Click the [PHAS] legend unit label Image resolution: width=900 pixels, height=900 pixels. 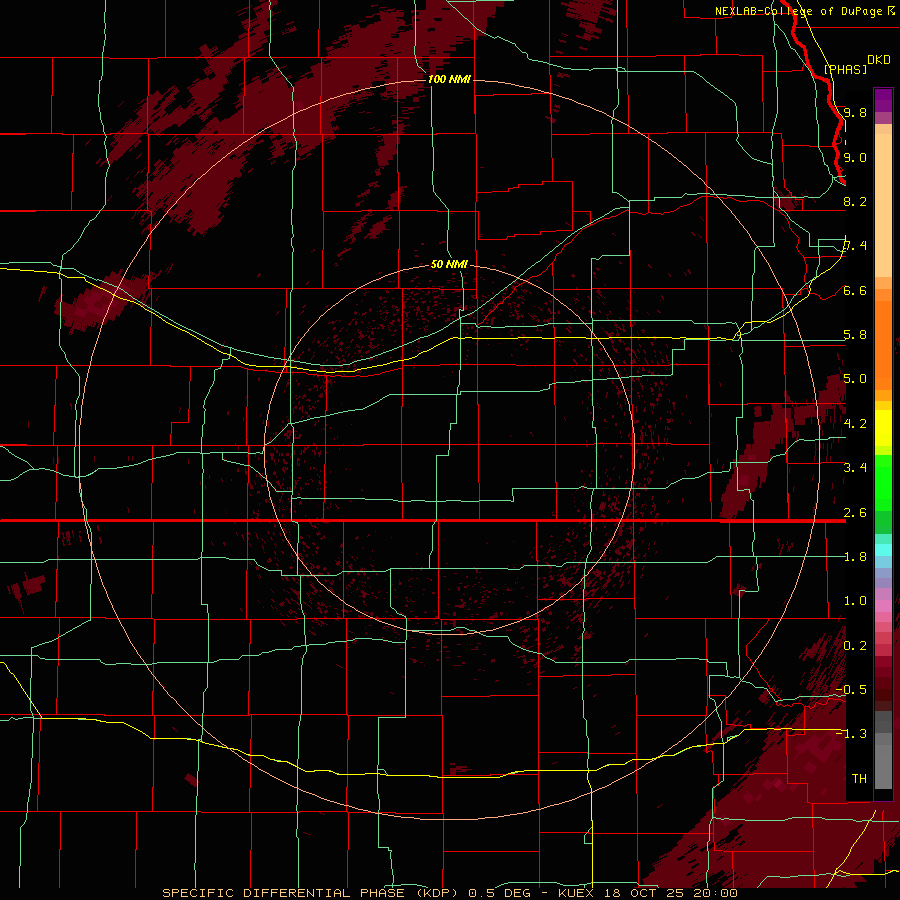[845, 69]
